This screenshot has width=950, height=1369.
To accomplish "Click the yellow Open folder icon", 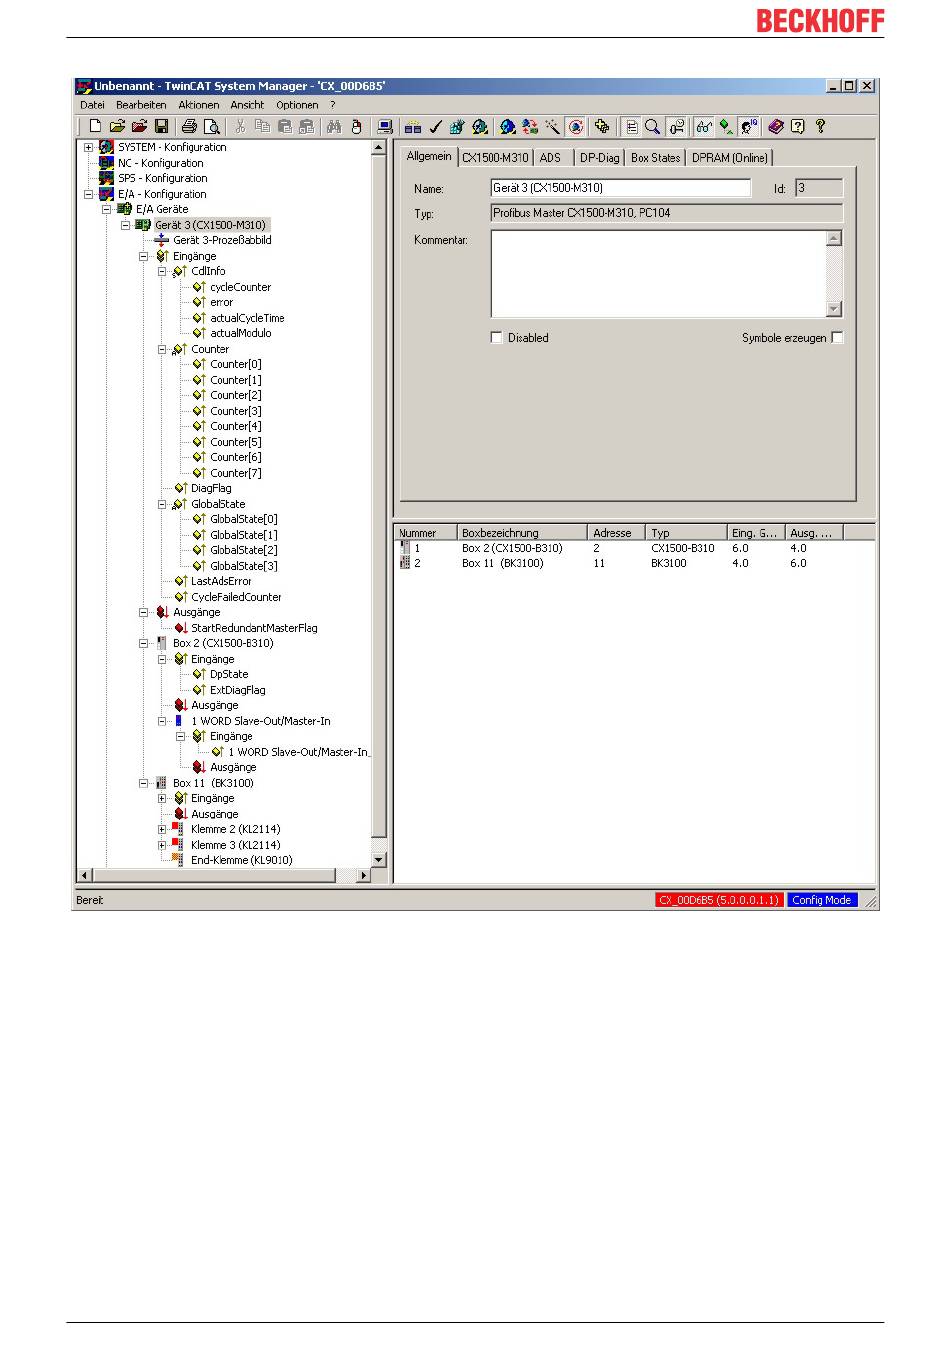I will [x=117, y=126].
